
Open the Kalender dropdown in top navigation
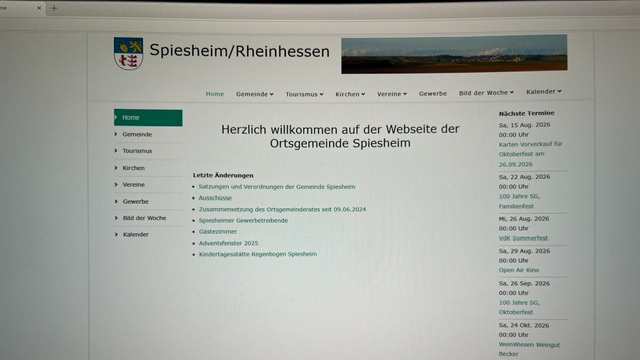tap(544, 91)
